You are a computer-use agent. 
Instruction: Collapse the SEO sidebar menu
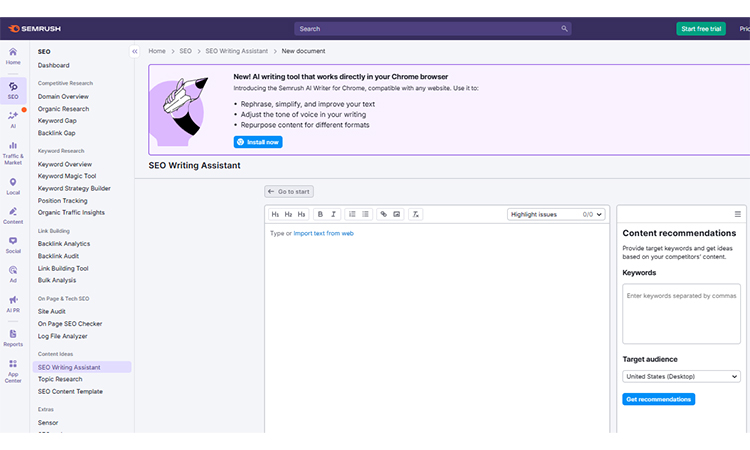134,51
